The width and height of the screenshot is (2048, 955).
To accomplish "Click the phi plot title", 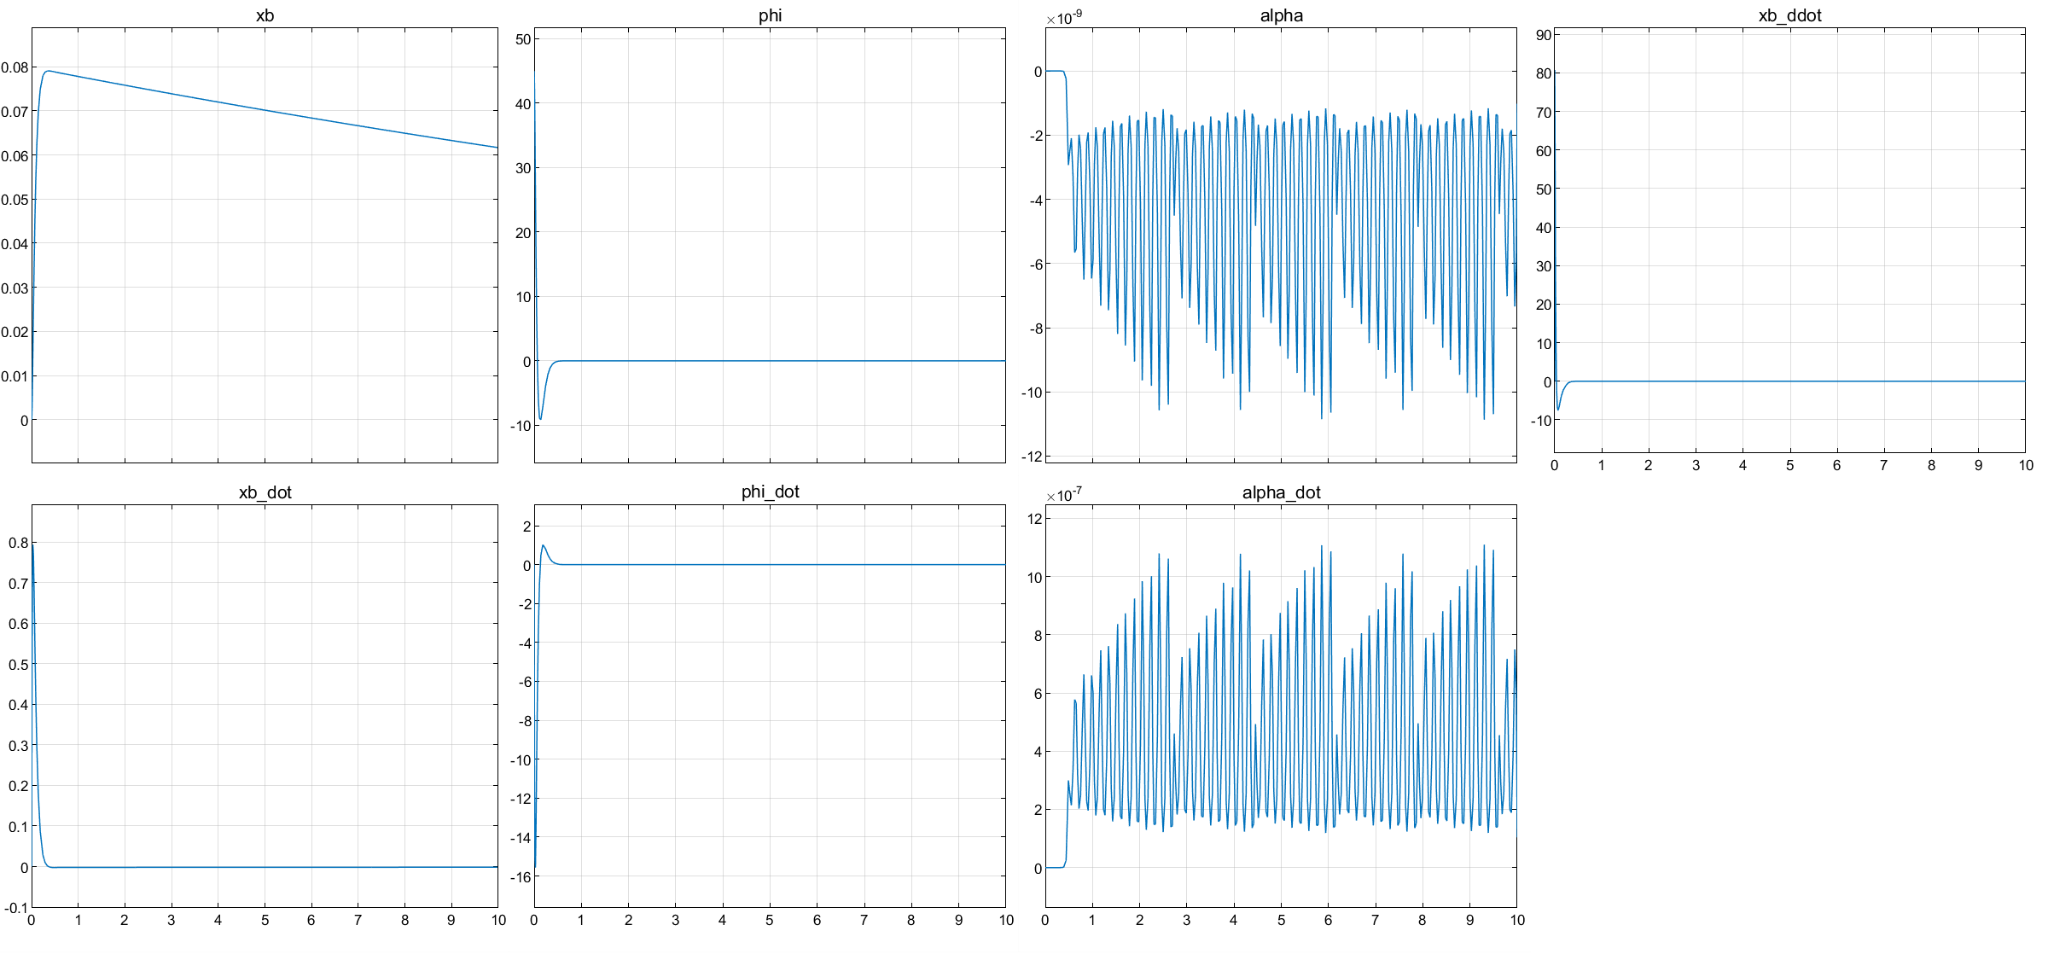I will pyautogui.click(x=769, y=16).
